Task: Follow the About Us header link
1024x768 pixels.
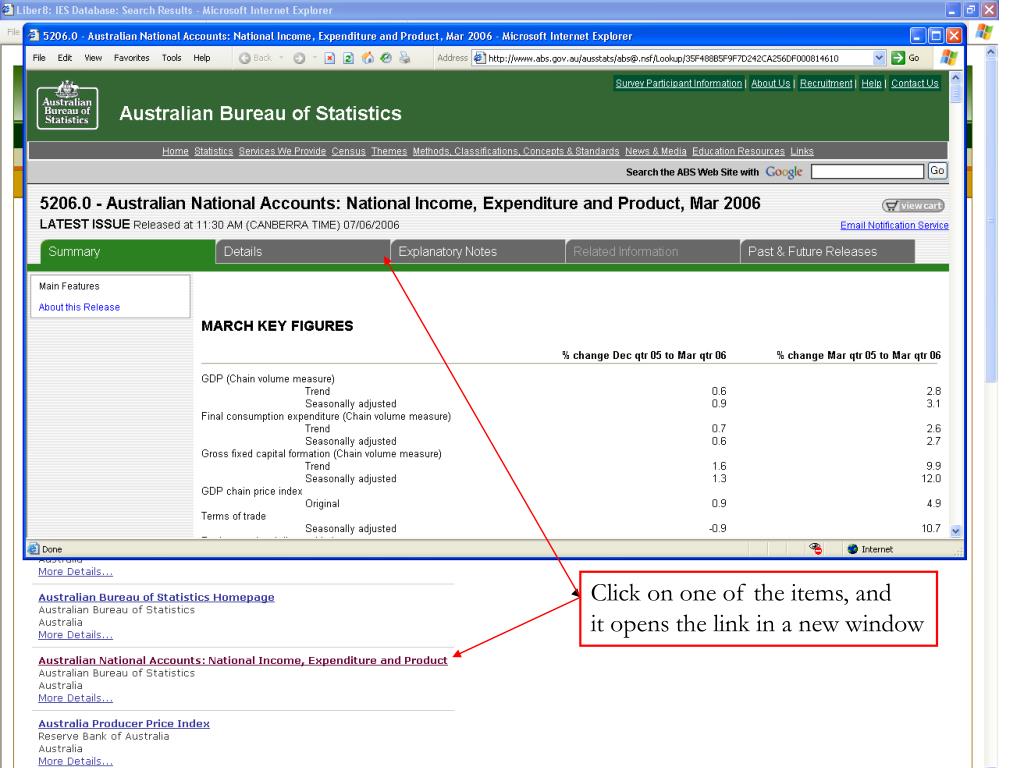Action: (771, 83)
